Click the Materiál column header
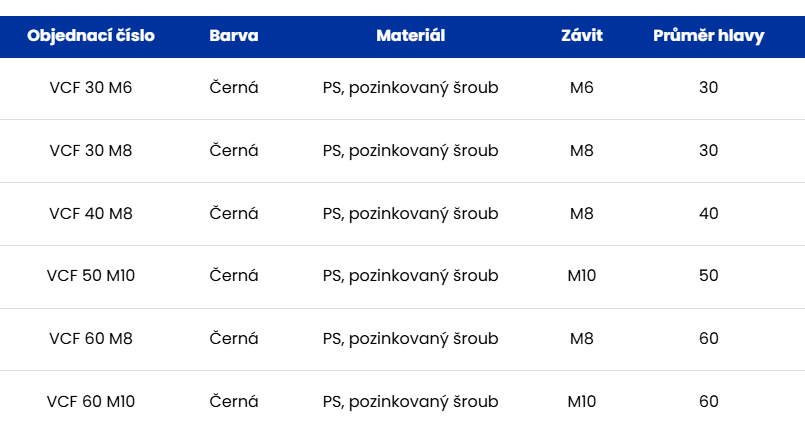This screenshot has width=805, height=443. pyautogui.click(x=410, y=35)
